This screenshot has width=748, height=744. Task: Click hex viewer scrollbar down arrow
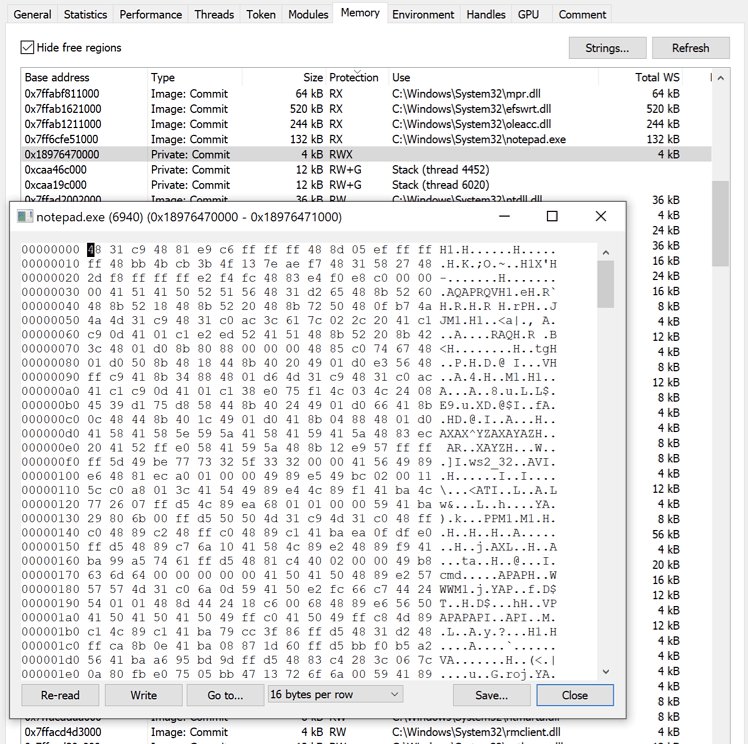coord(606,672)
